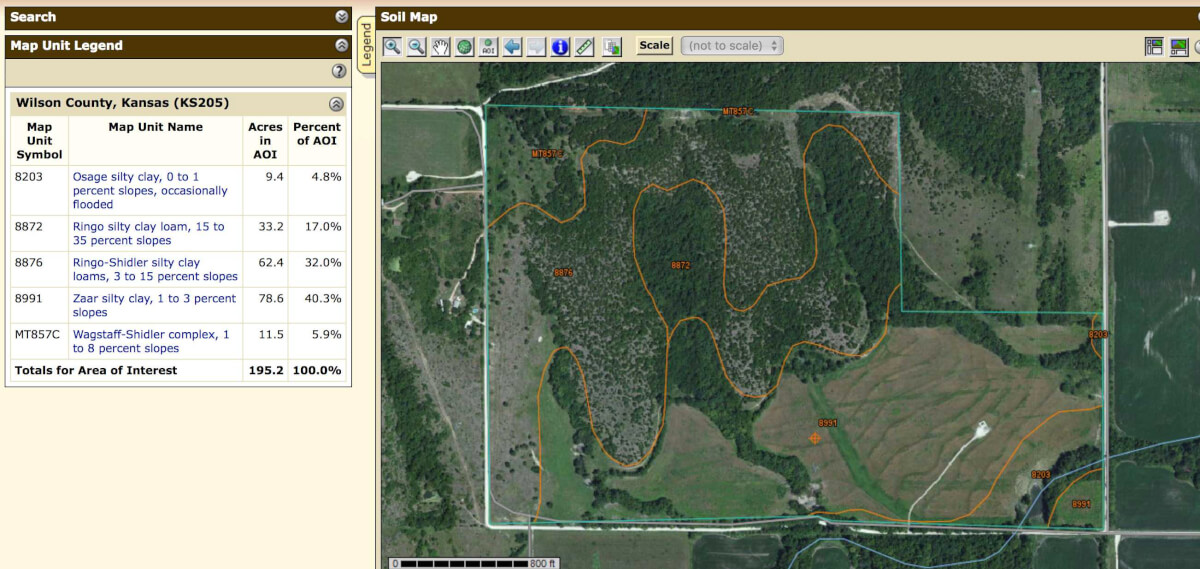Toggle the vertical Legend side tab
This screenshot has width=1200, height=569.
pyautogui.click(x=366, y=45)
